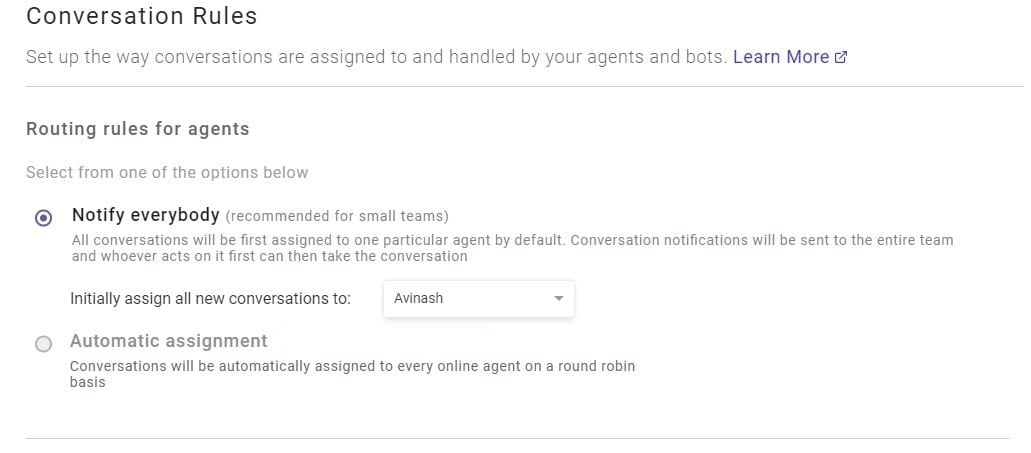The image size is (1031, 453).
Task: Click the divider line under the page description
Action: pyautogui.click(x=525, y=86)
